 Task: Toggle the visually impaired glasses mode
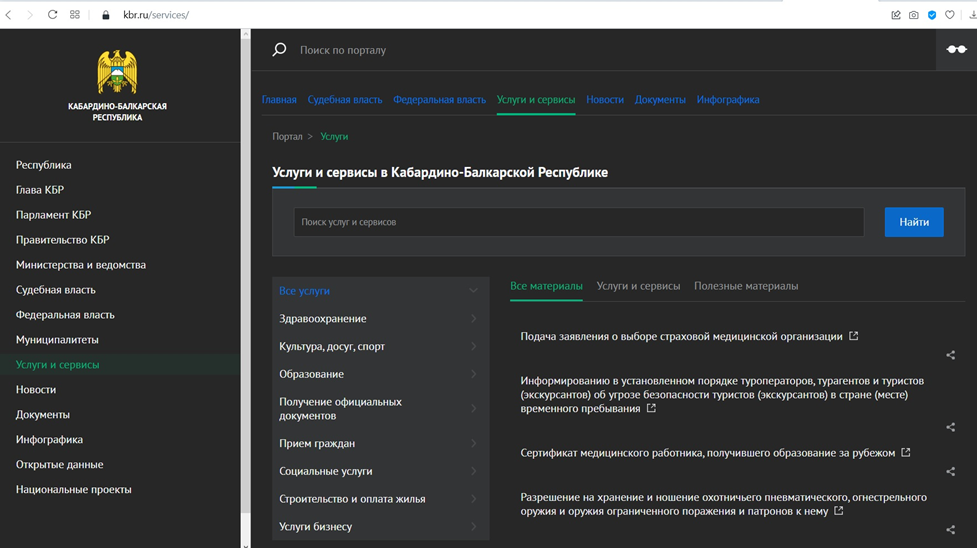tap(956, 49)
